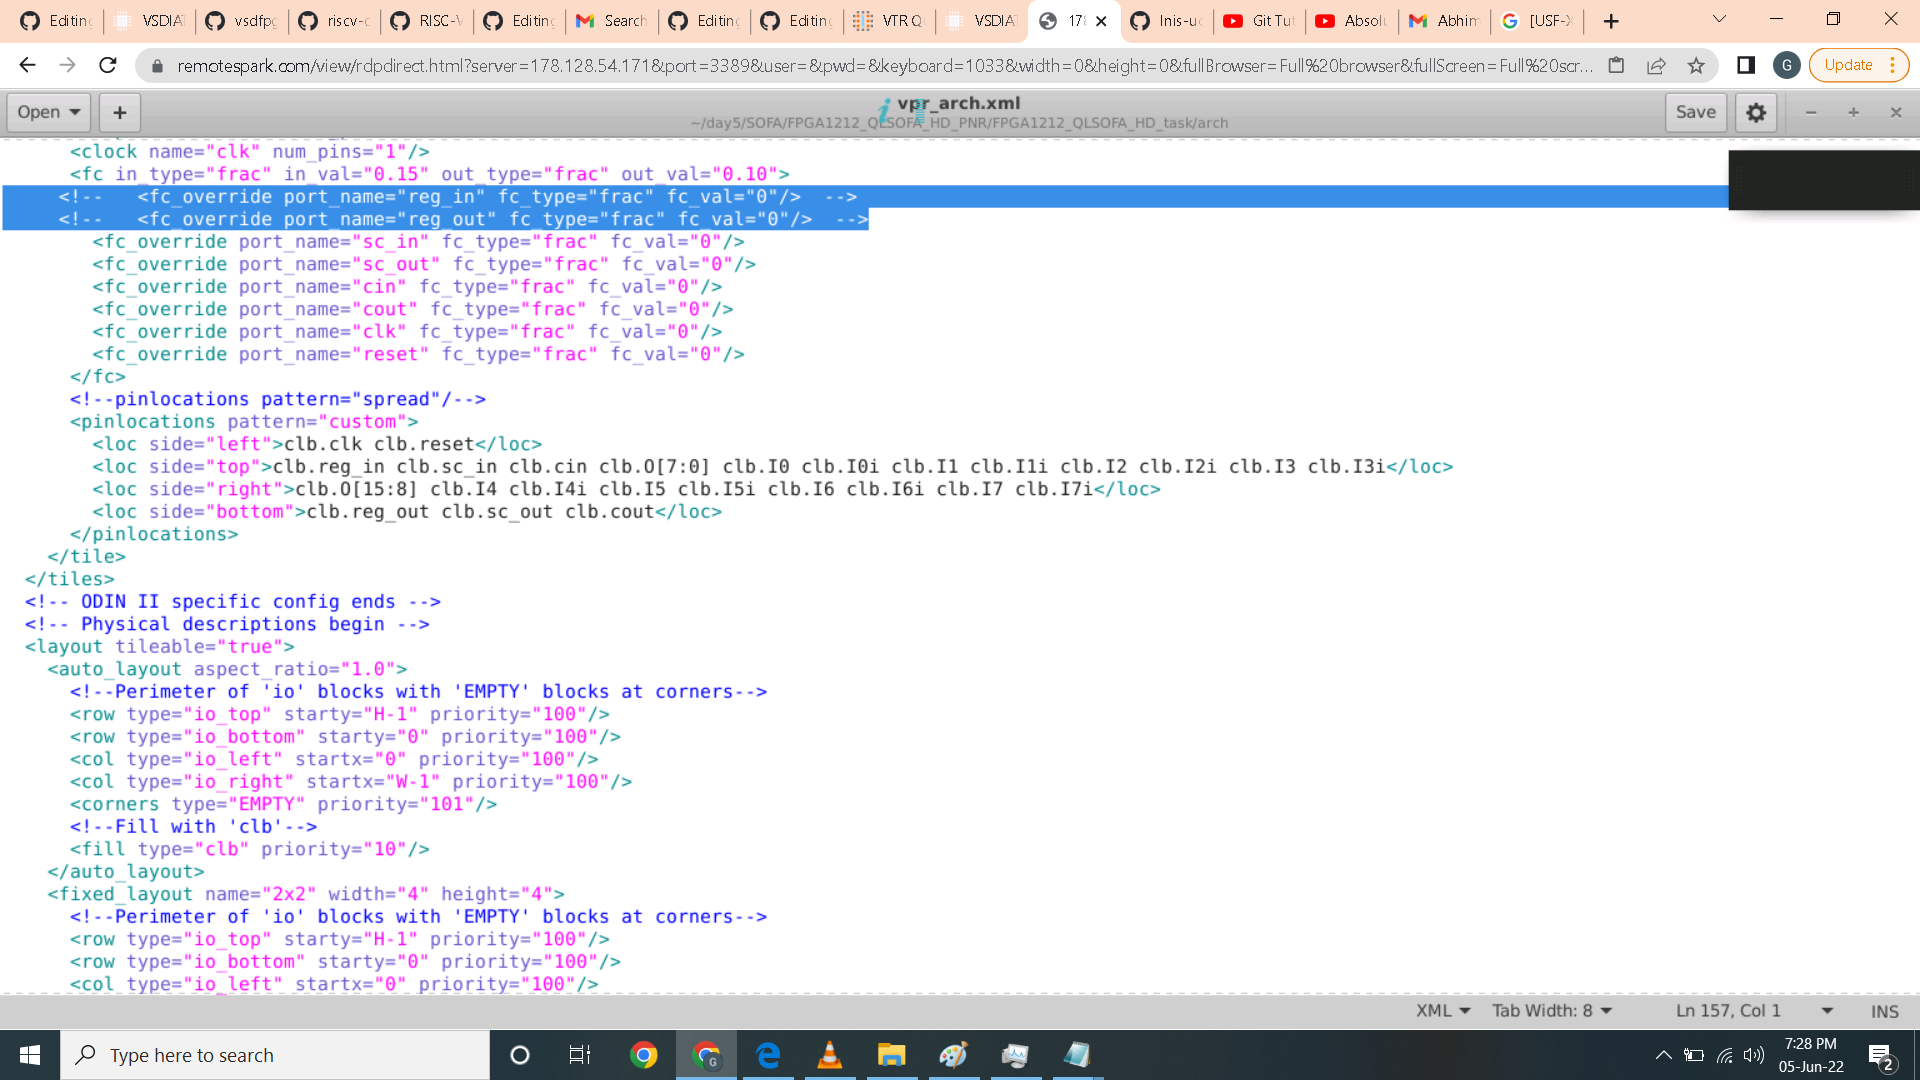Viewport: 1920px width, 1080px height.
Task: Toggle INS insert mode indicator
Action: (1884, 1011)
